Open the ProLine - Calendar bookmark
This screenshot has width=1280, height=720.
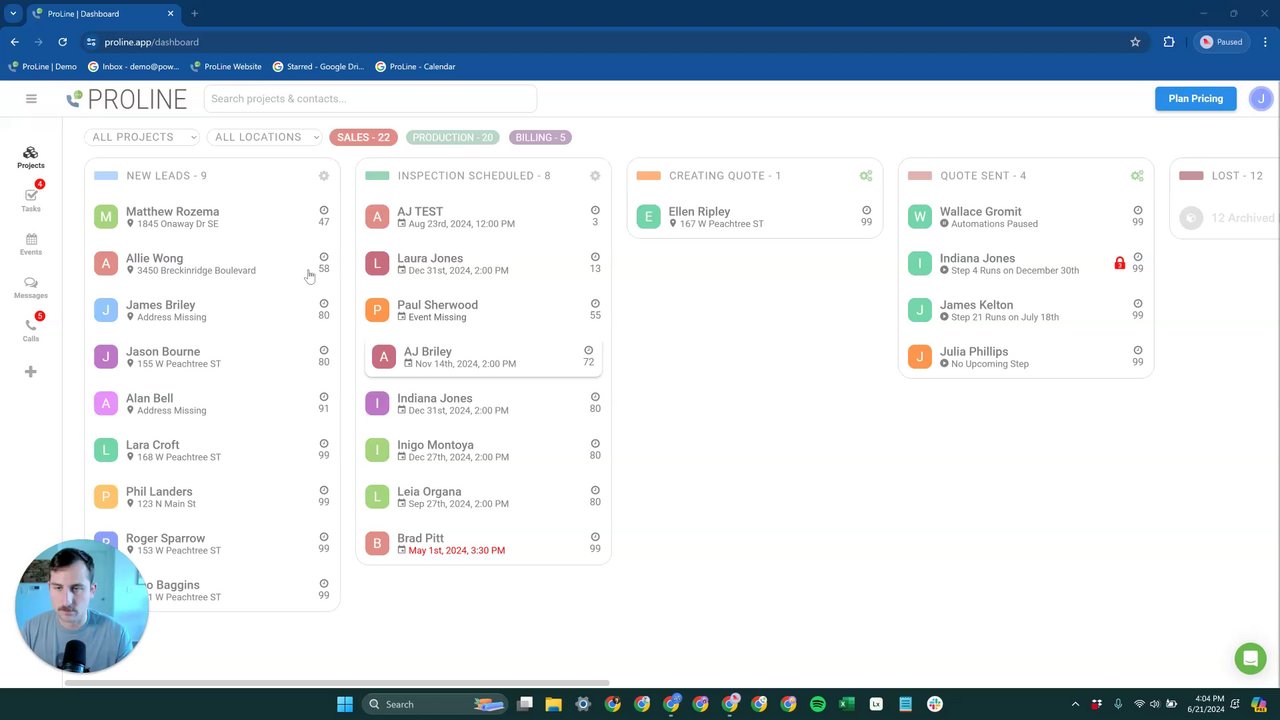click(x=415, y=67)
